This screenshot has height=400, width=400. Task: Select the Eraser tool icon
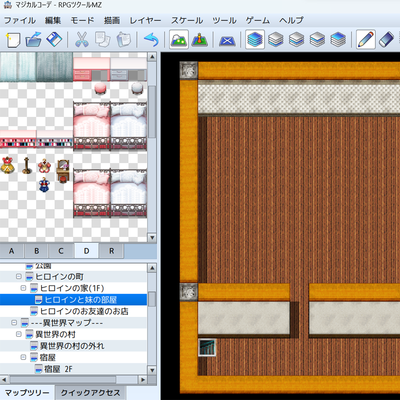tap(387, 40)
